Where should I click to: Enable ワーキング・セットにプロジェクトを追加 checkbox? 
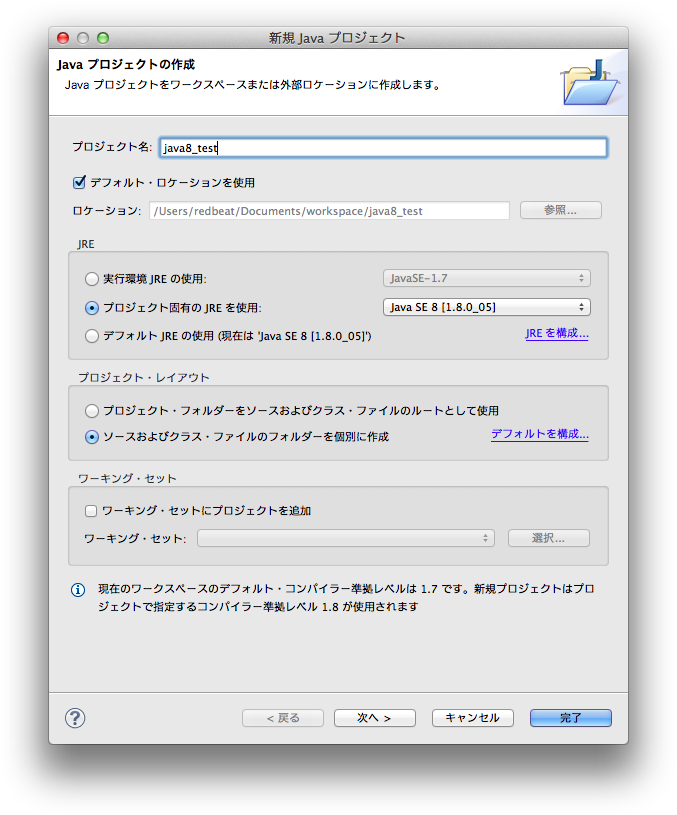click(91, 510)
